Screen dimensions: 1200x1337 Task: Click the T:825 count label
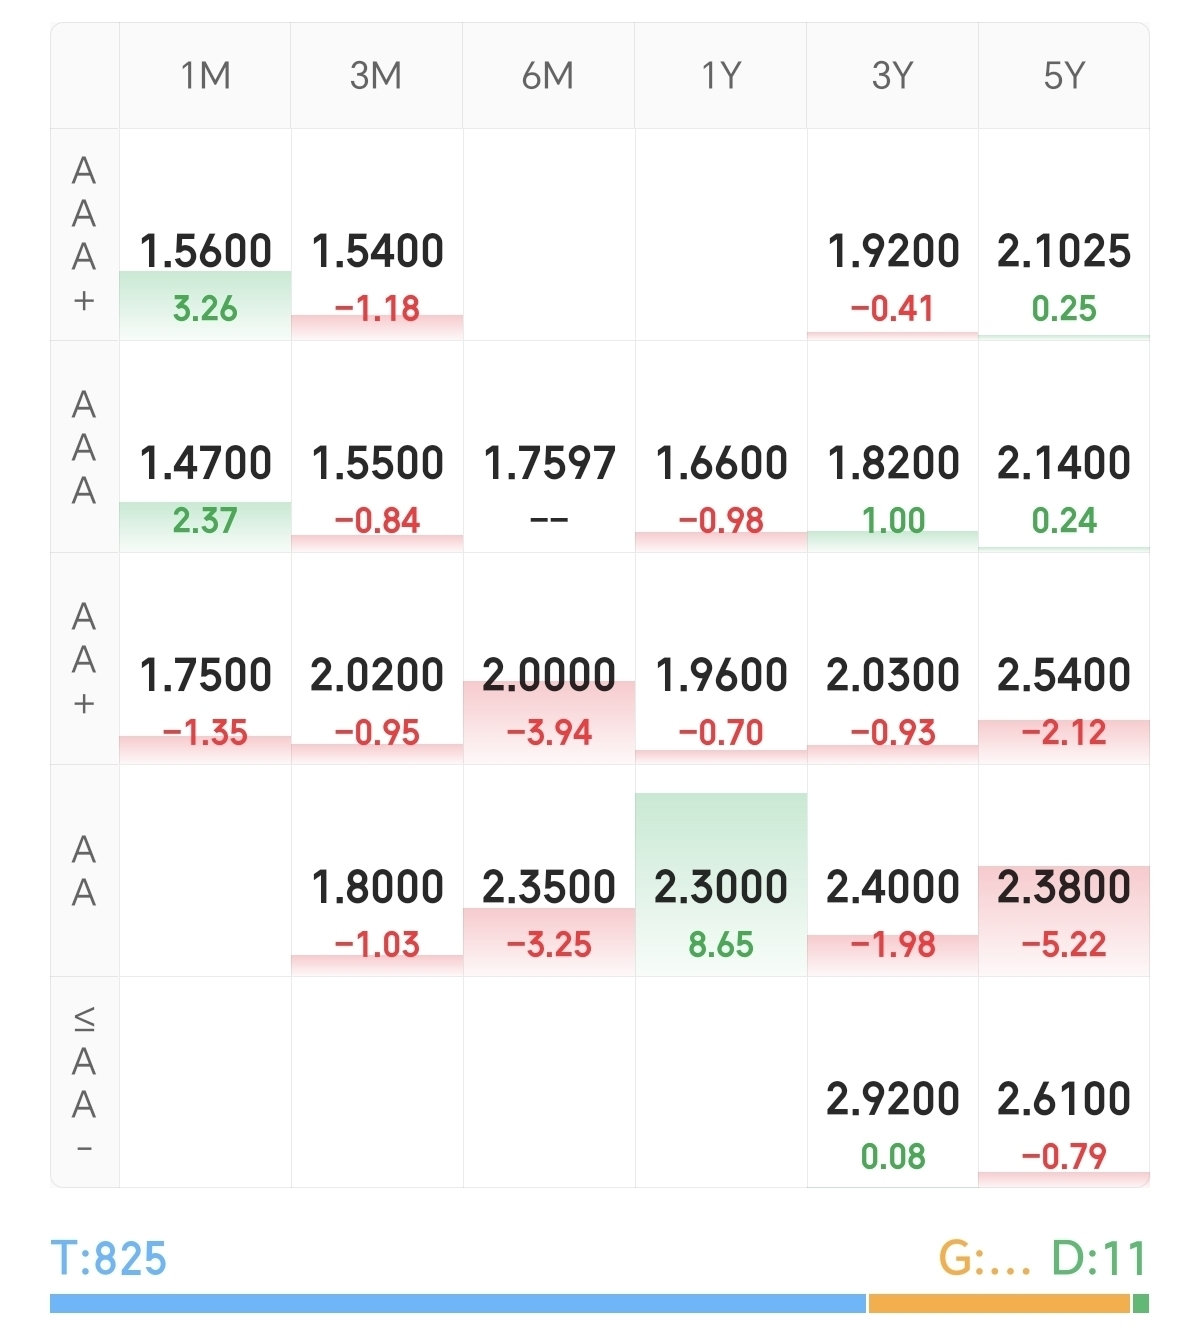click(109, 1258)
